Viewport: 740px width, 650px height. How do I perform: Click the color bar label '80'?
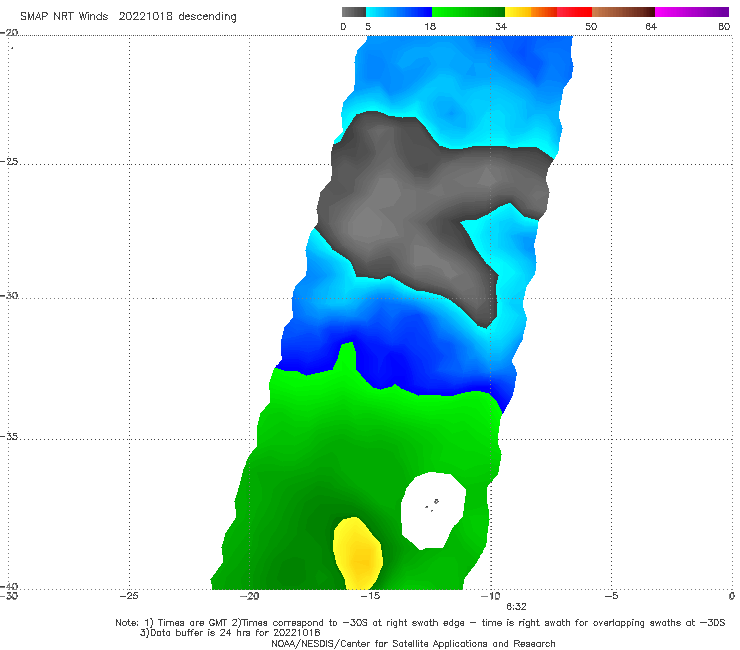pos(724,27)
